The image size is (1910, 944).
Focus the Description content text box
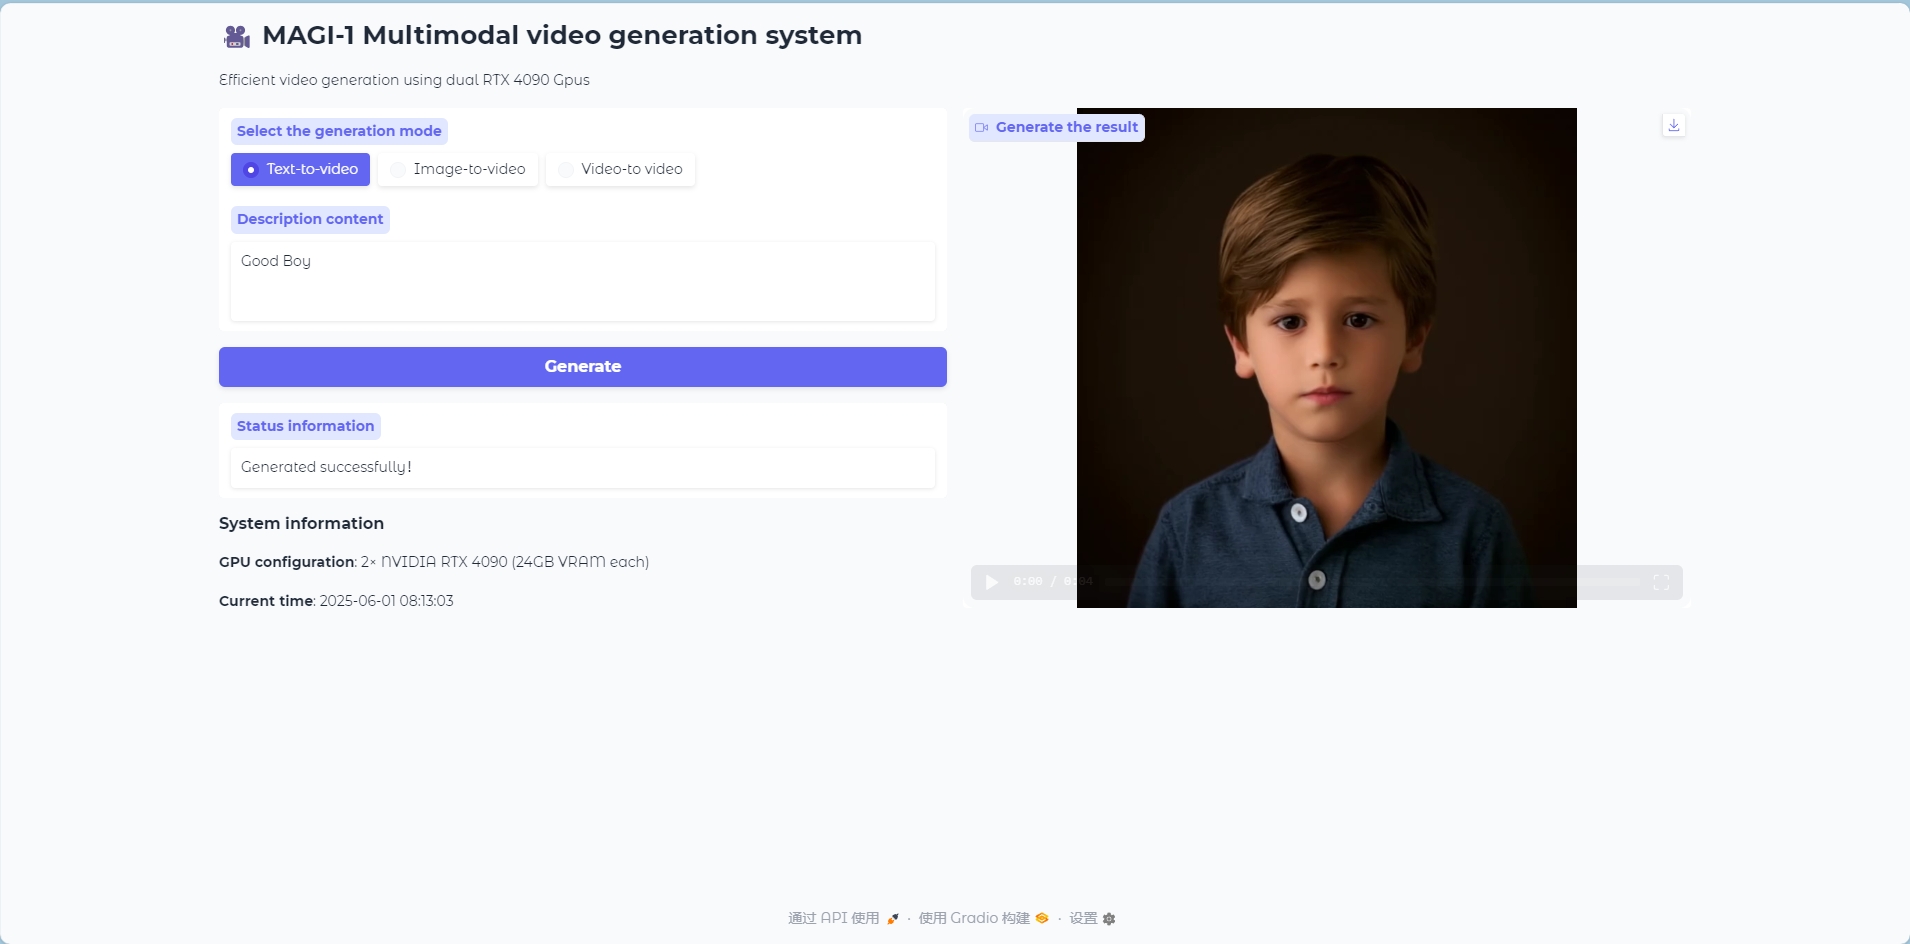pyautogui.click(x=582, y=281)
